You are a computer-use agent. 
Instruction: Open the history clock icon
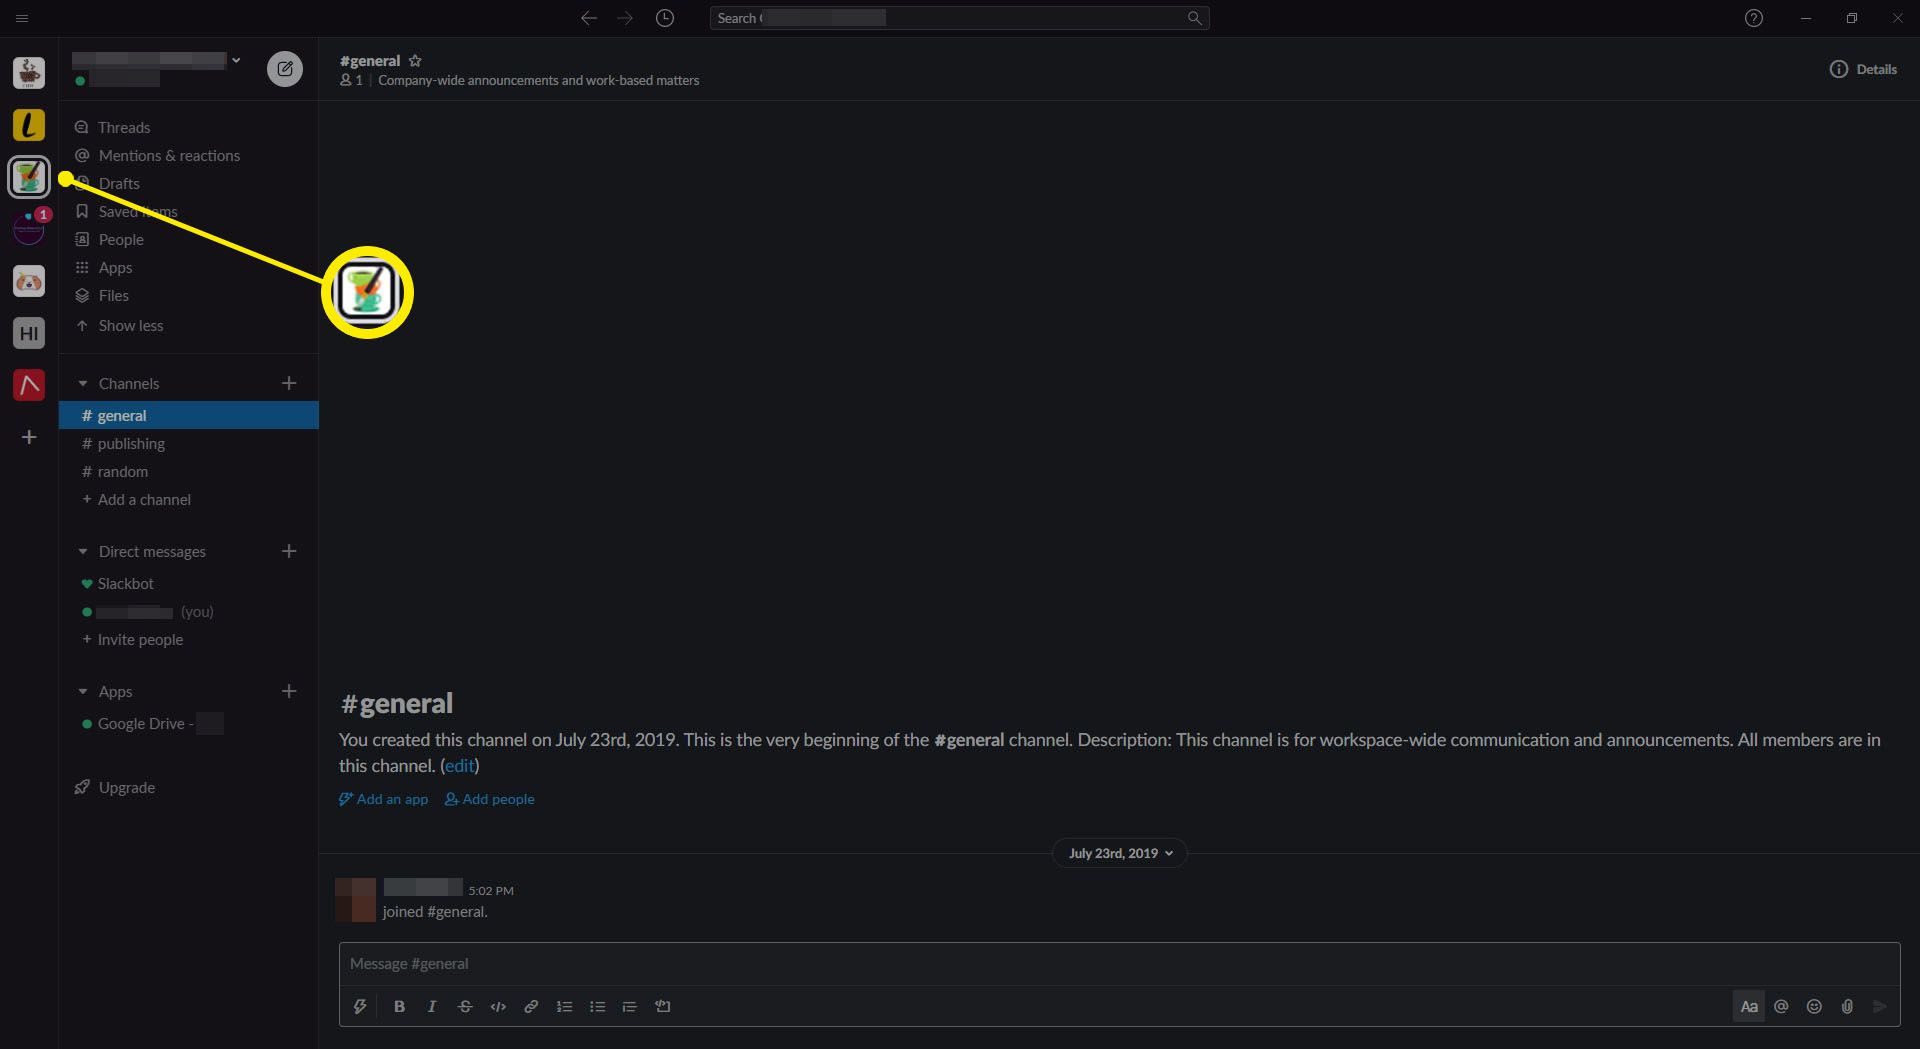[665, 18]
